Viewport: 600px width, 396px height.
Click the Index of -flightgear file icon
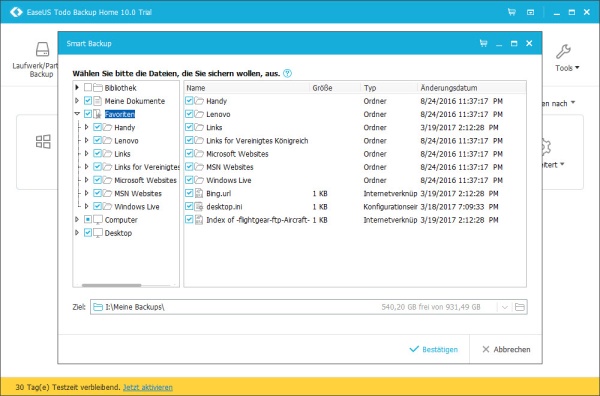199,220
